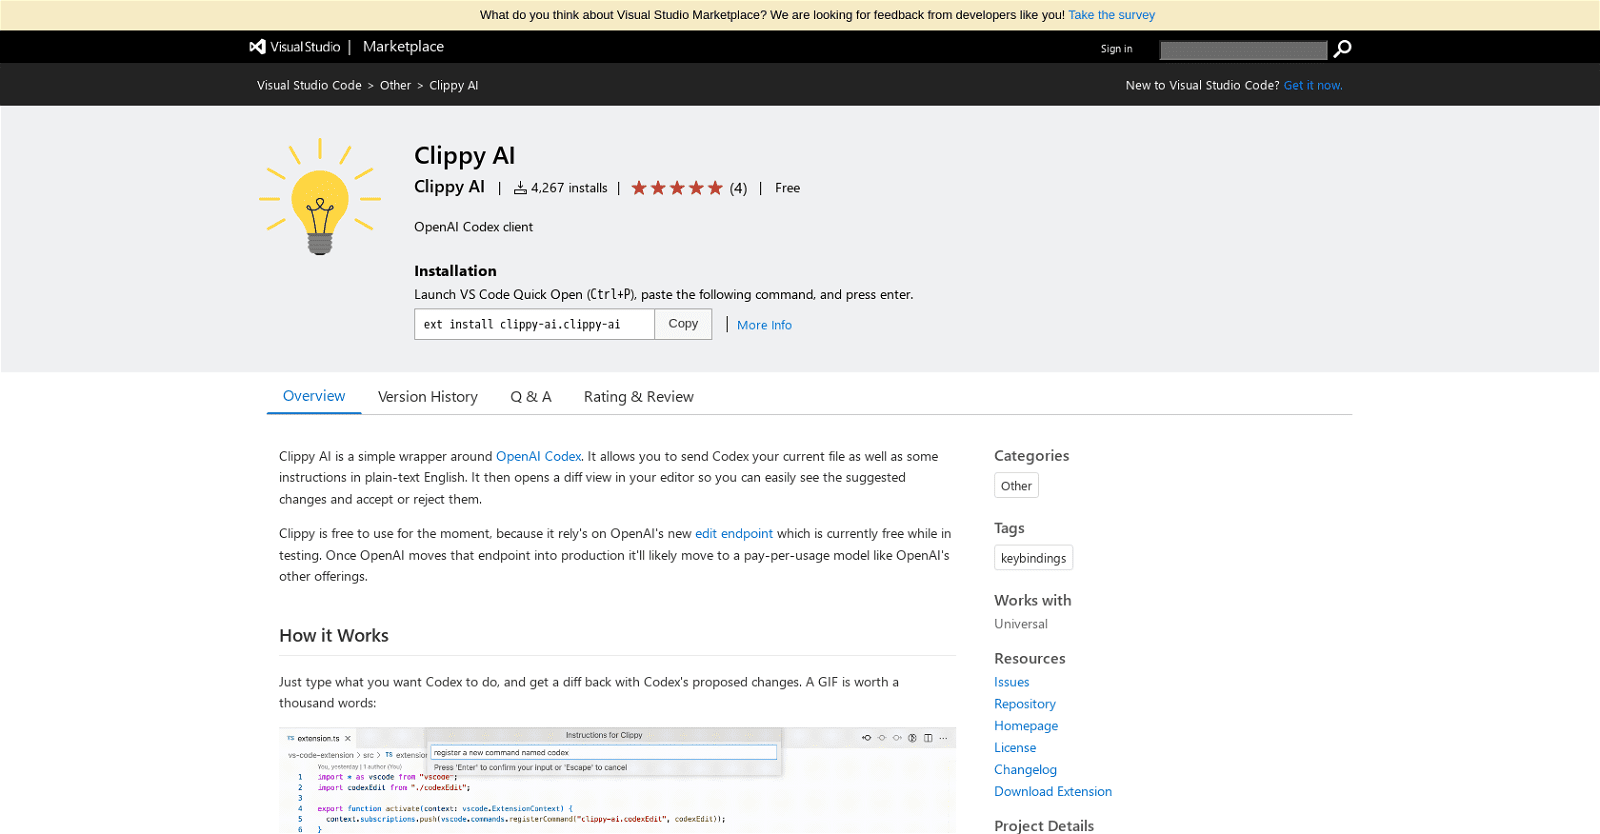Image resolution: width=1600 pixels, height=834 pixels.
Task: Open the OpenAI Codex link
Action: (x=538, y=457)
